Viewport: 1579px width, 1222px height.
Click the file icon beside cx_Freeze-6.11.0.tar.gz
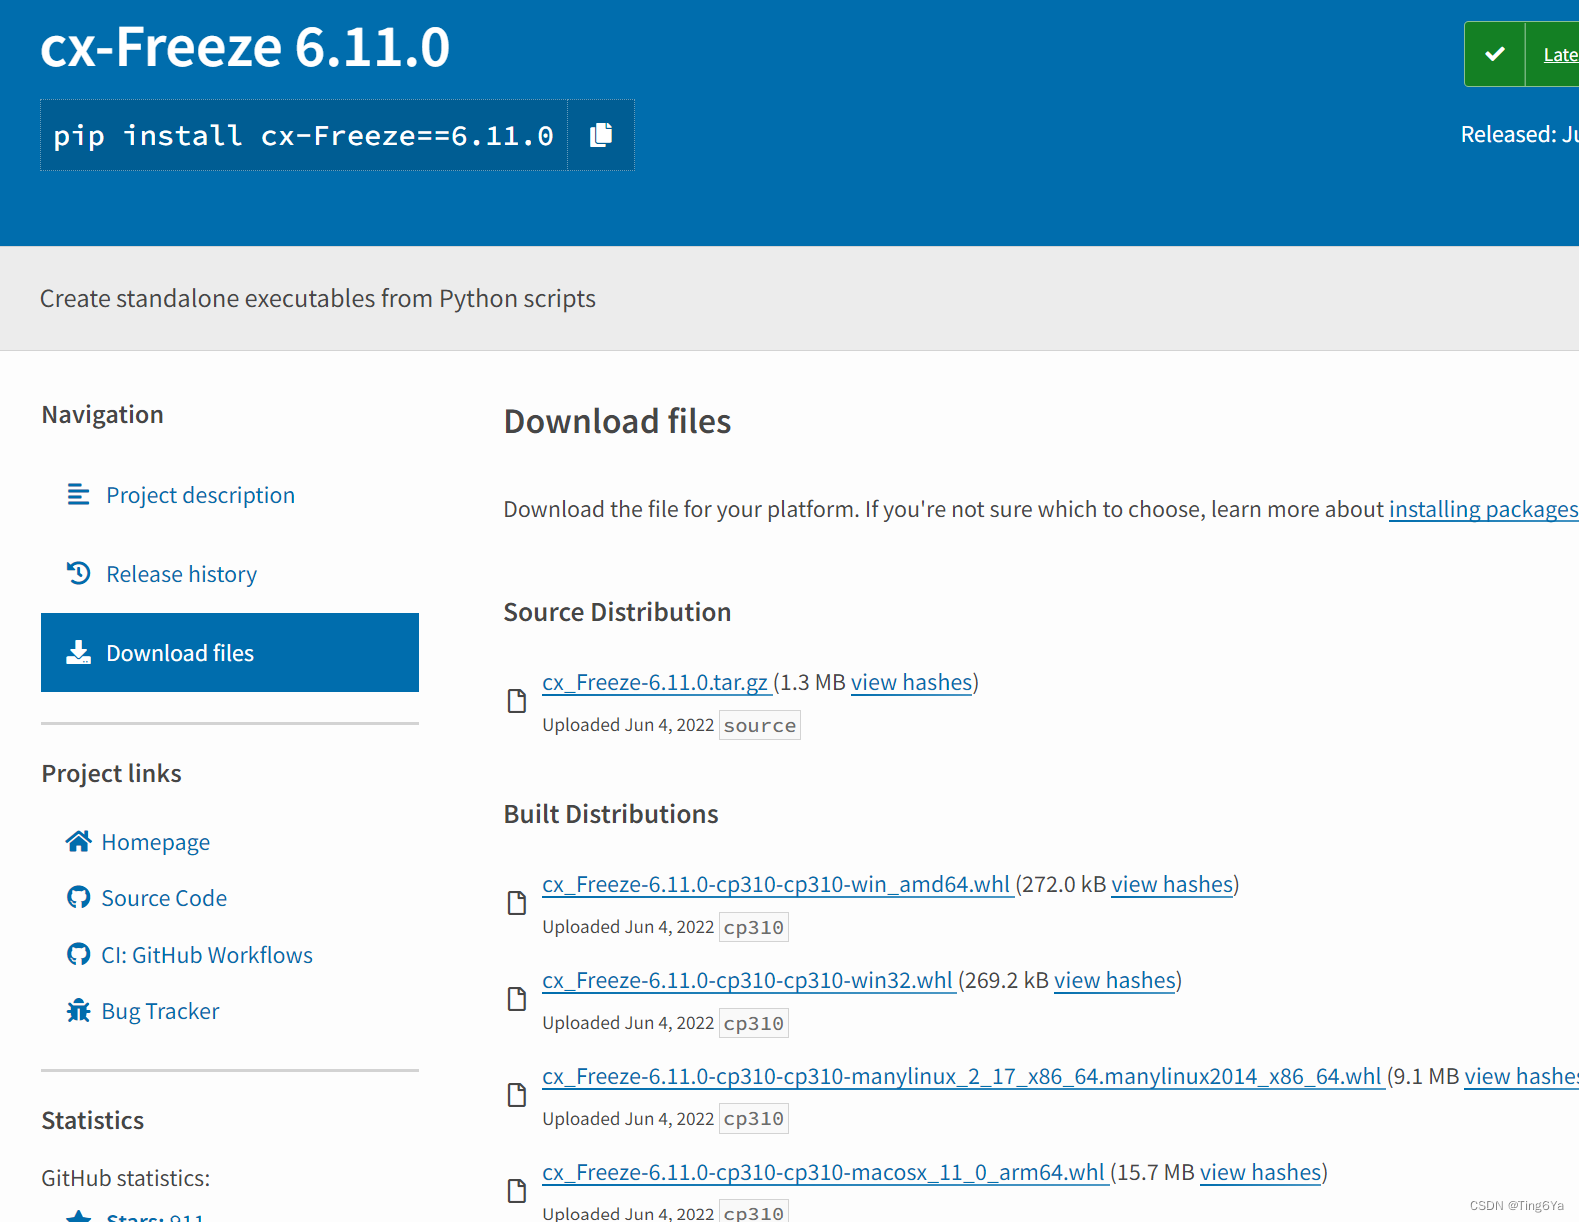click(517, 701)
